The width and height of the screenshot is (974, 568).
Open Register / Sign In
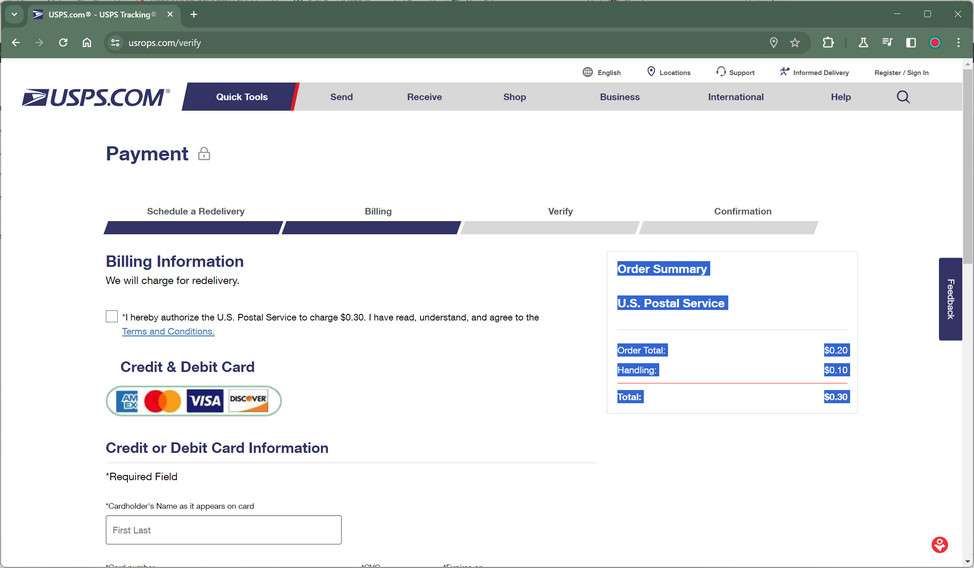(901, 73)
